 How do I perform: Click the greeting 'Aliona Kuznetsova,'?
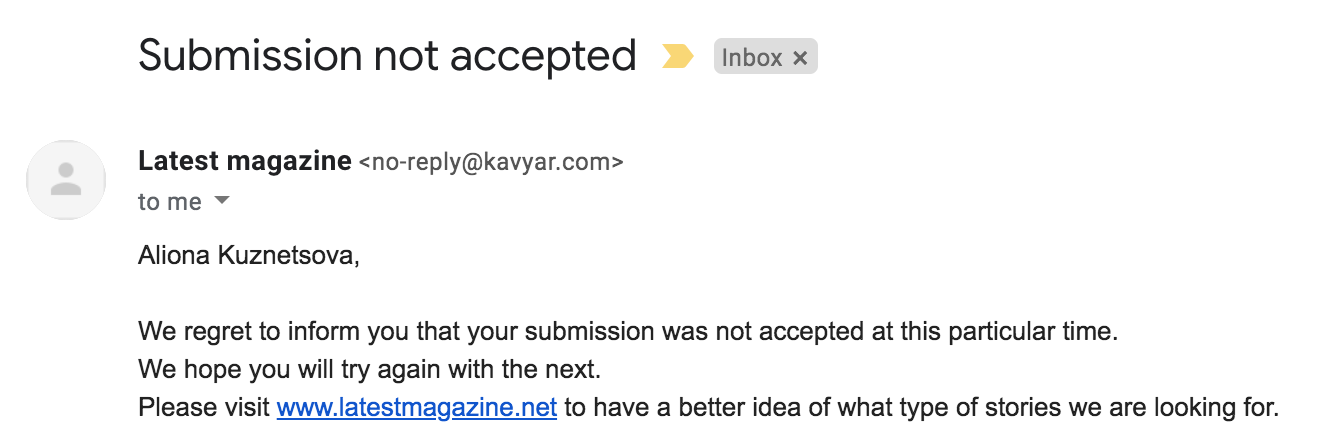tap(248, 256)
